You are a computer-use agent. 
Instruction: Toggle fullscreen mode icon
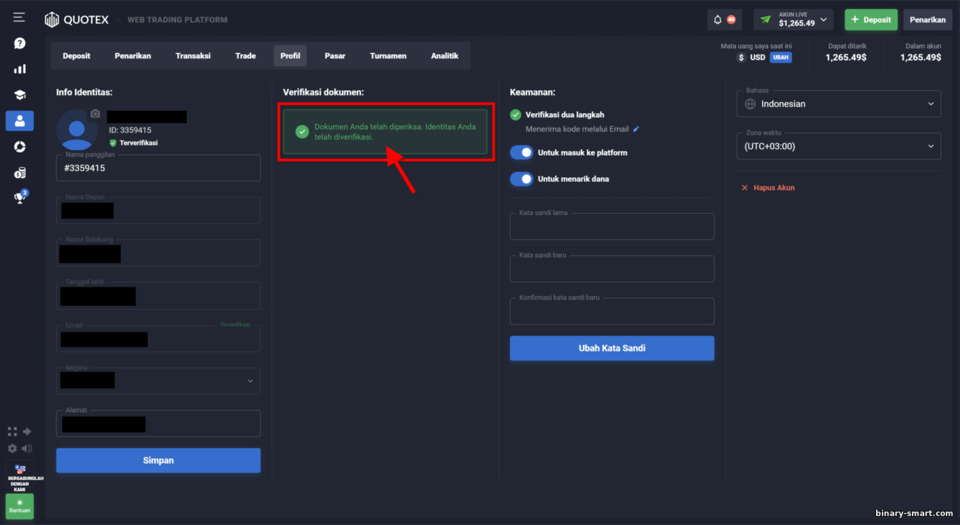[x=12, y=431]
